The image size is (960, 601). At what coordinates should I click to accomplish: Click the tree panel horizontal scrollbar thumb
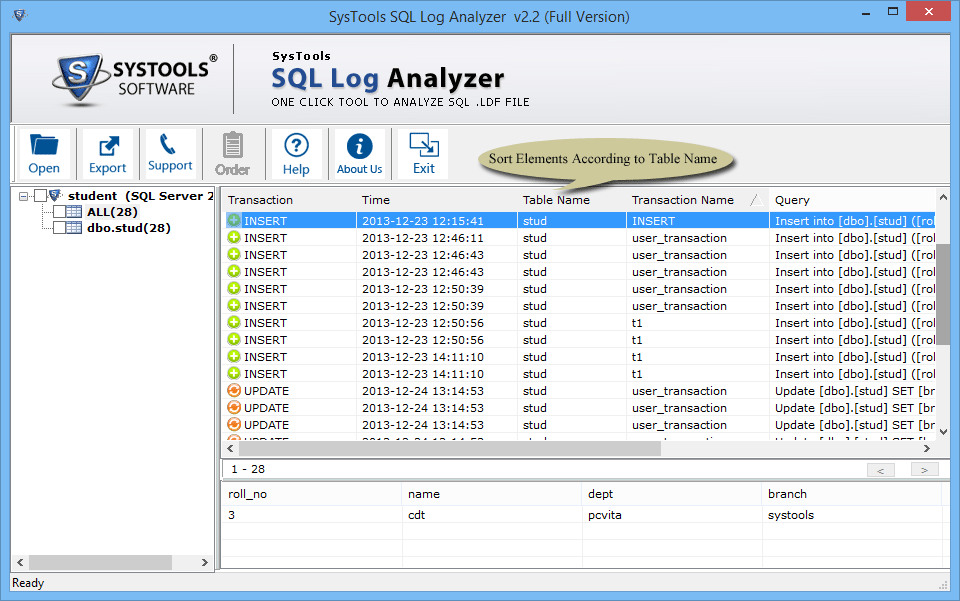(100, 562)
